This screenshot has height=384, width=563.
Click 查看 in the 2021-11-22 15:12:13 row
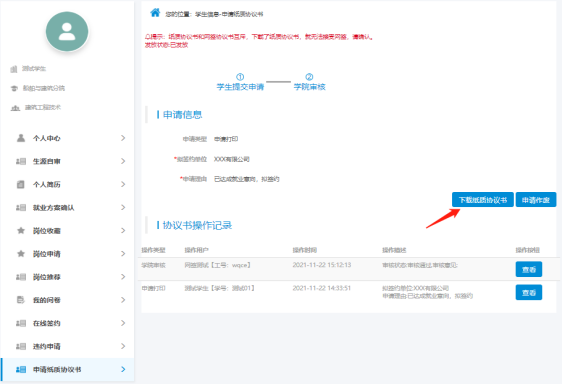point(529,269)
